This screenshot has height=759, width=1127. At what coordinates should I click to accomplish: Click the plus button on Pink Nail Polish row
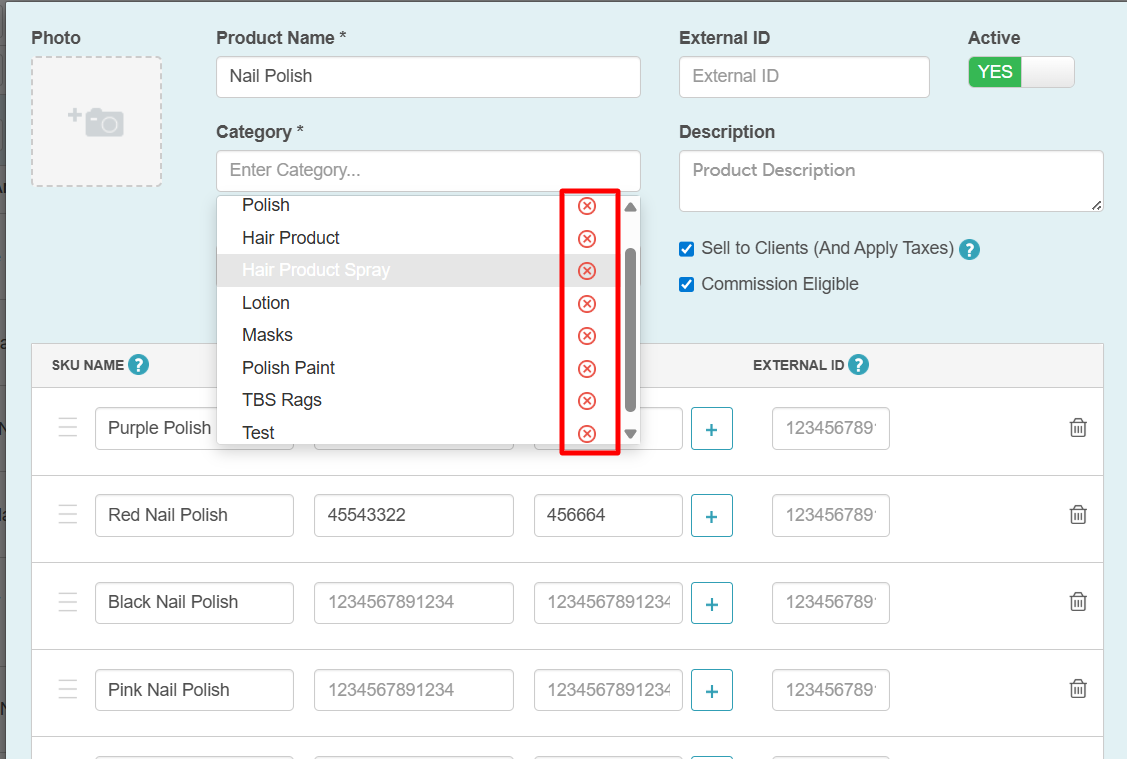pyautogui.click(x=712, y=690)
